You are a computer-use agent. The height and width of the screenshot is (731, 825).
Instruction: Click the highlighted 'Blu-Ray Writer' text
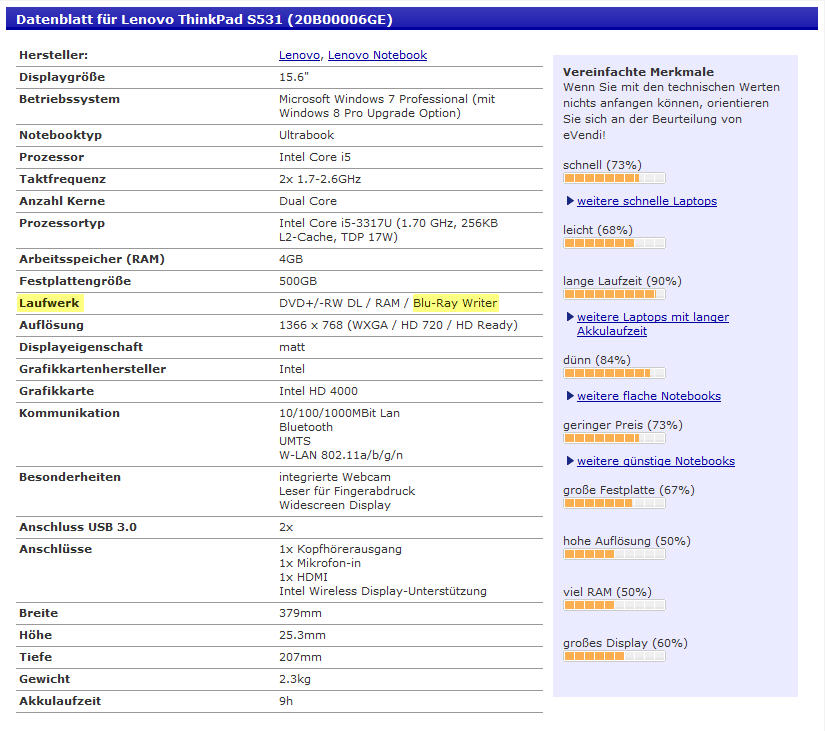pos(455,303)
